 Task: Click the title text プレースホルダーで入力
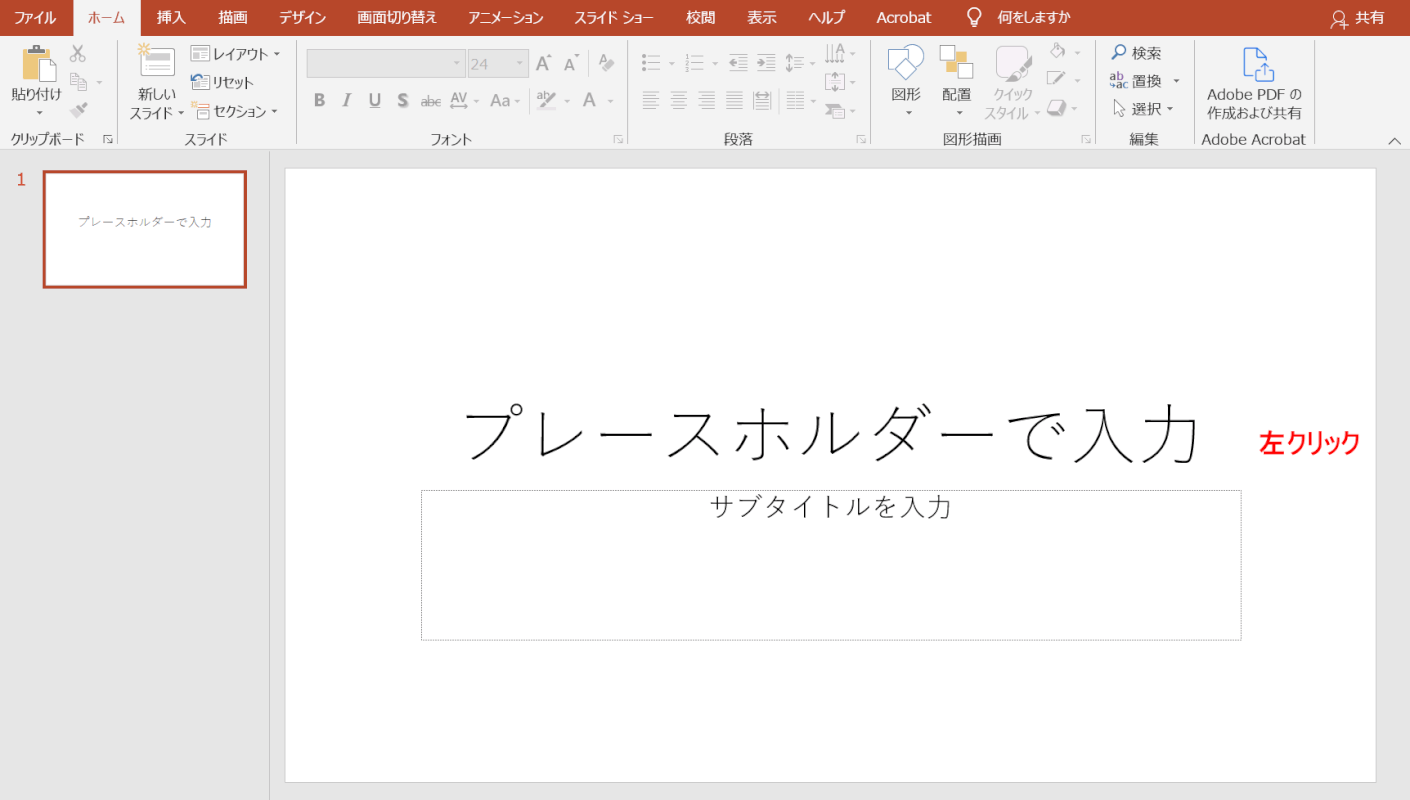[830, 433]
